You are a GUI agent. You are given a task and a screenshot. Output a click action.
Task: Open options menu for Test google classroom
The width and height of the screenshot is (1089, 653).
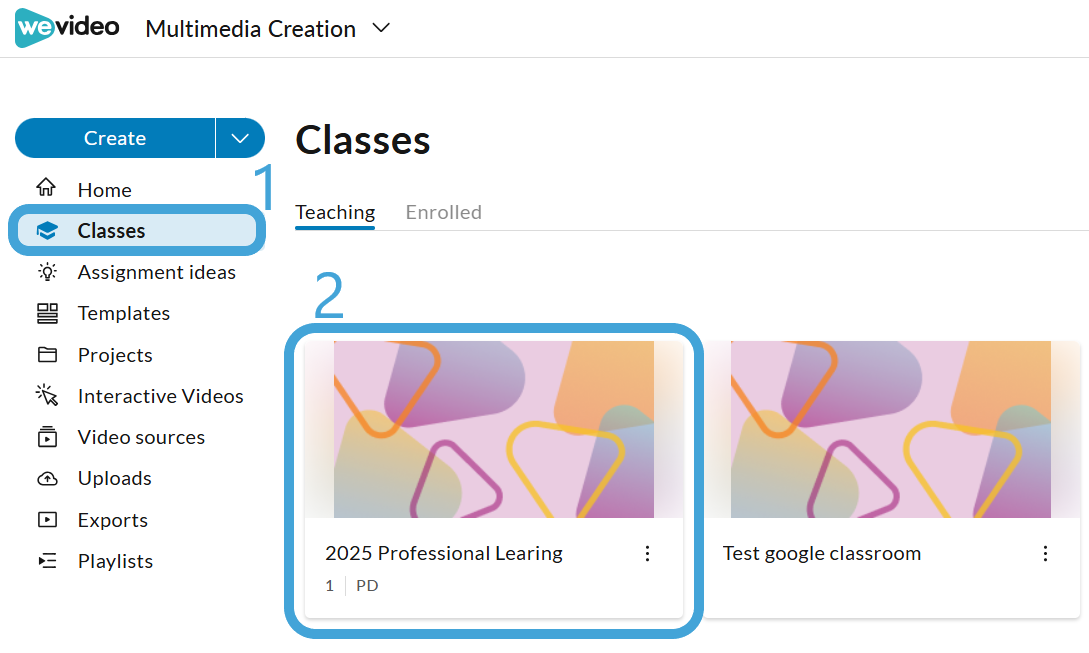point(1045,554)
